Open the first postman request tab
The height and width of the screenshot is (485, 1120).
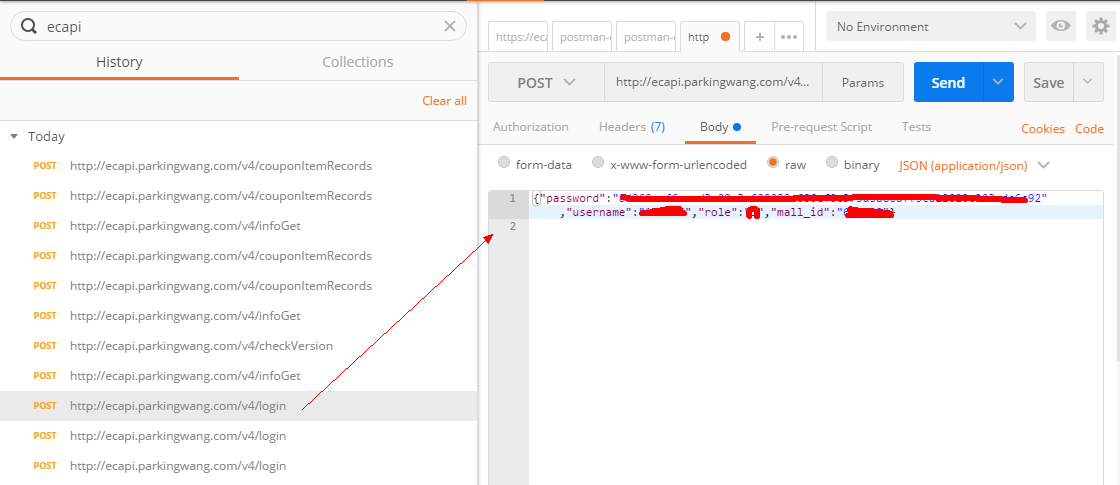point(581,37)
